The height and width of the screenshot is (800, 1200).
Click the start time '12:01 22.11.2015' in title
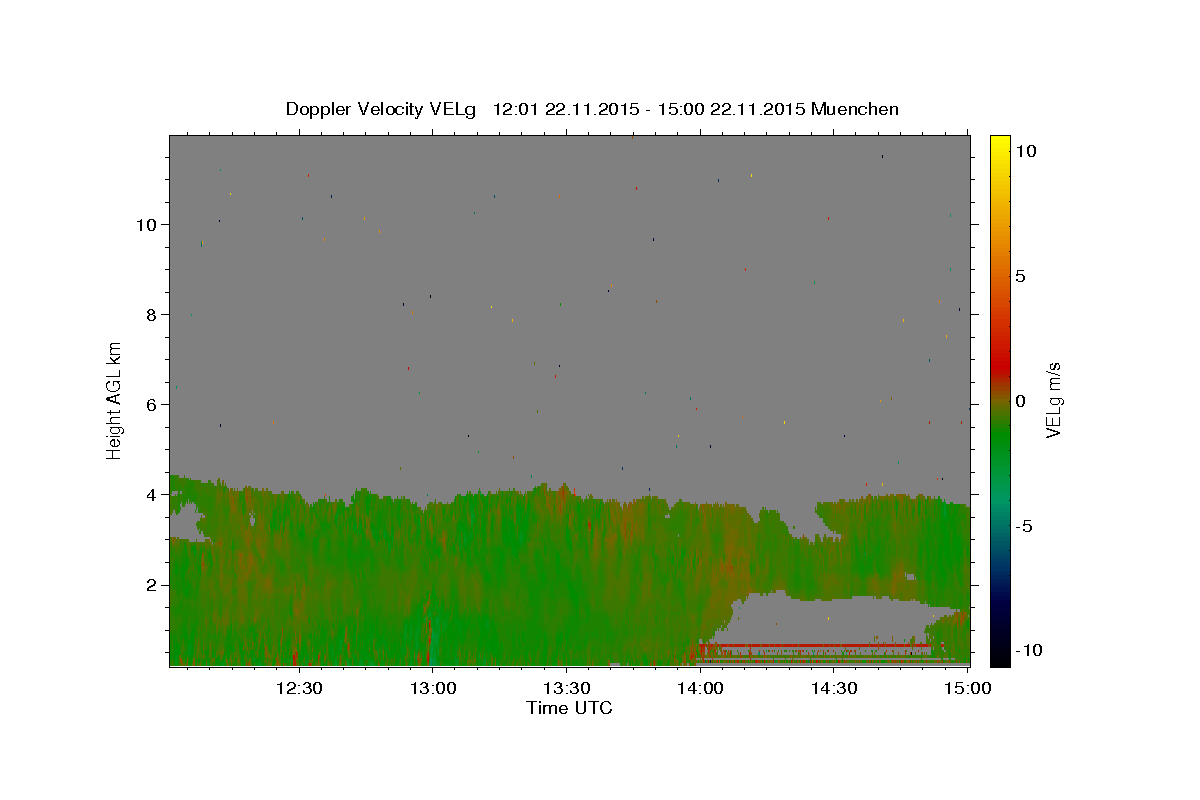(561, 109)
